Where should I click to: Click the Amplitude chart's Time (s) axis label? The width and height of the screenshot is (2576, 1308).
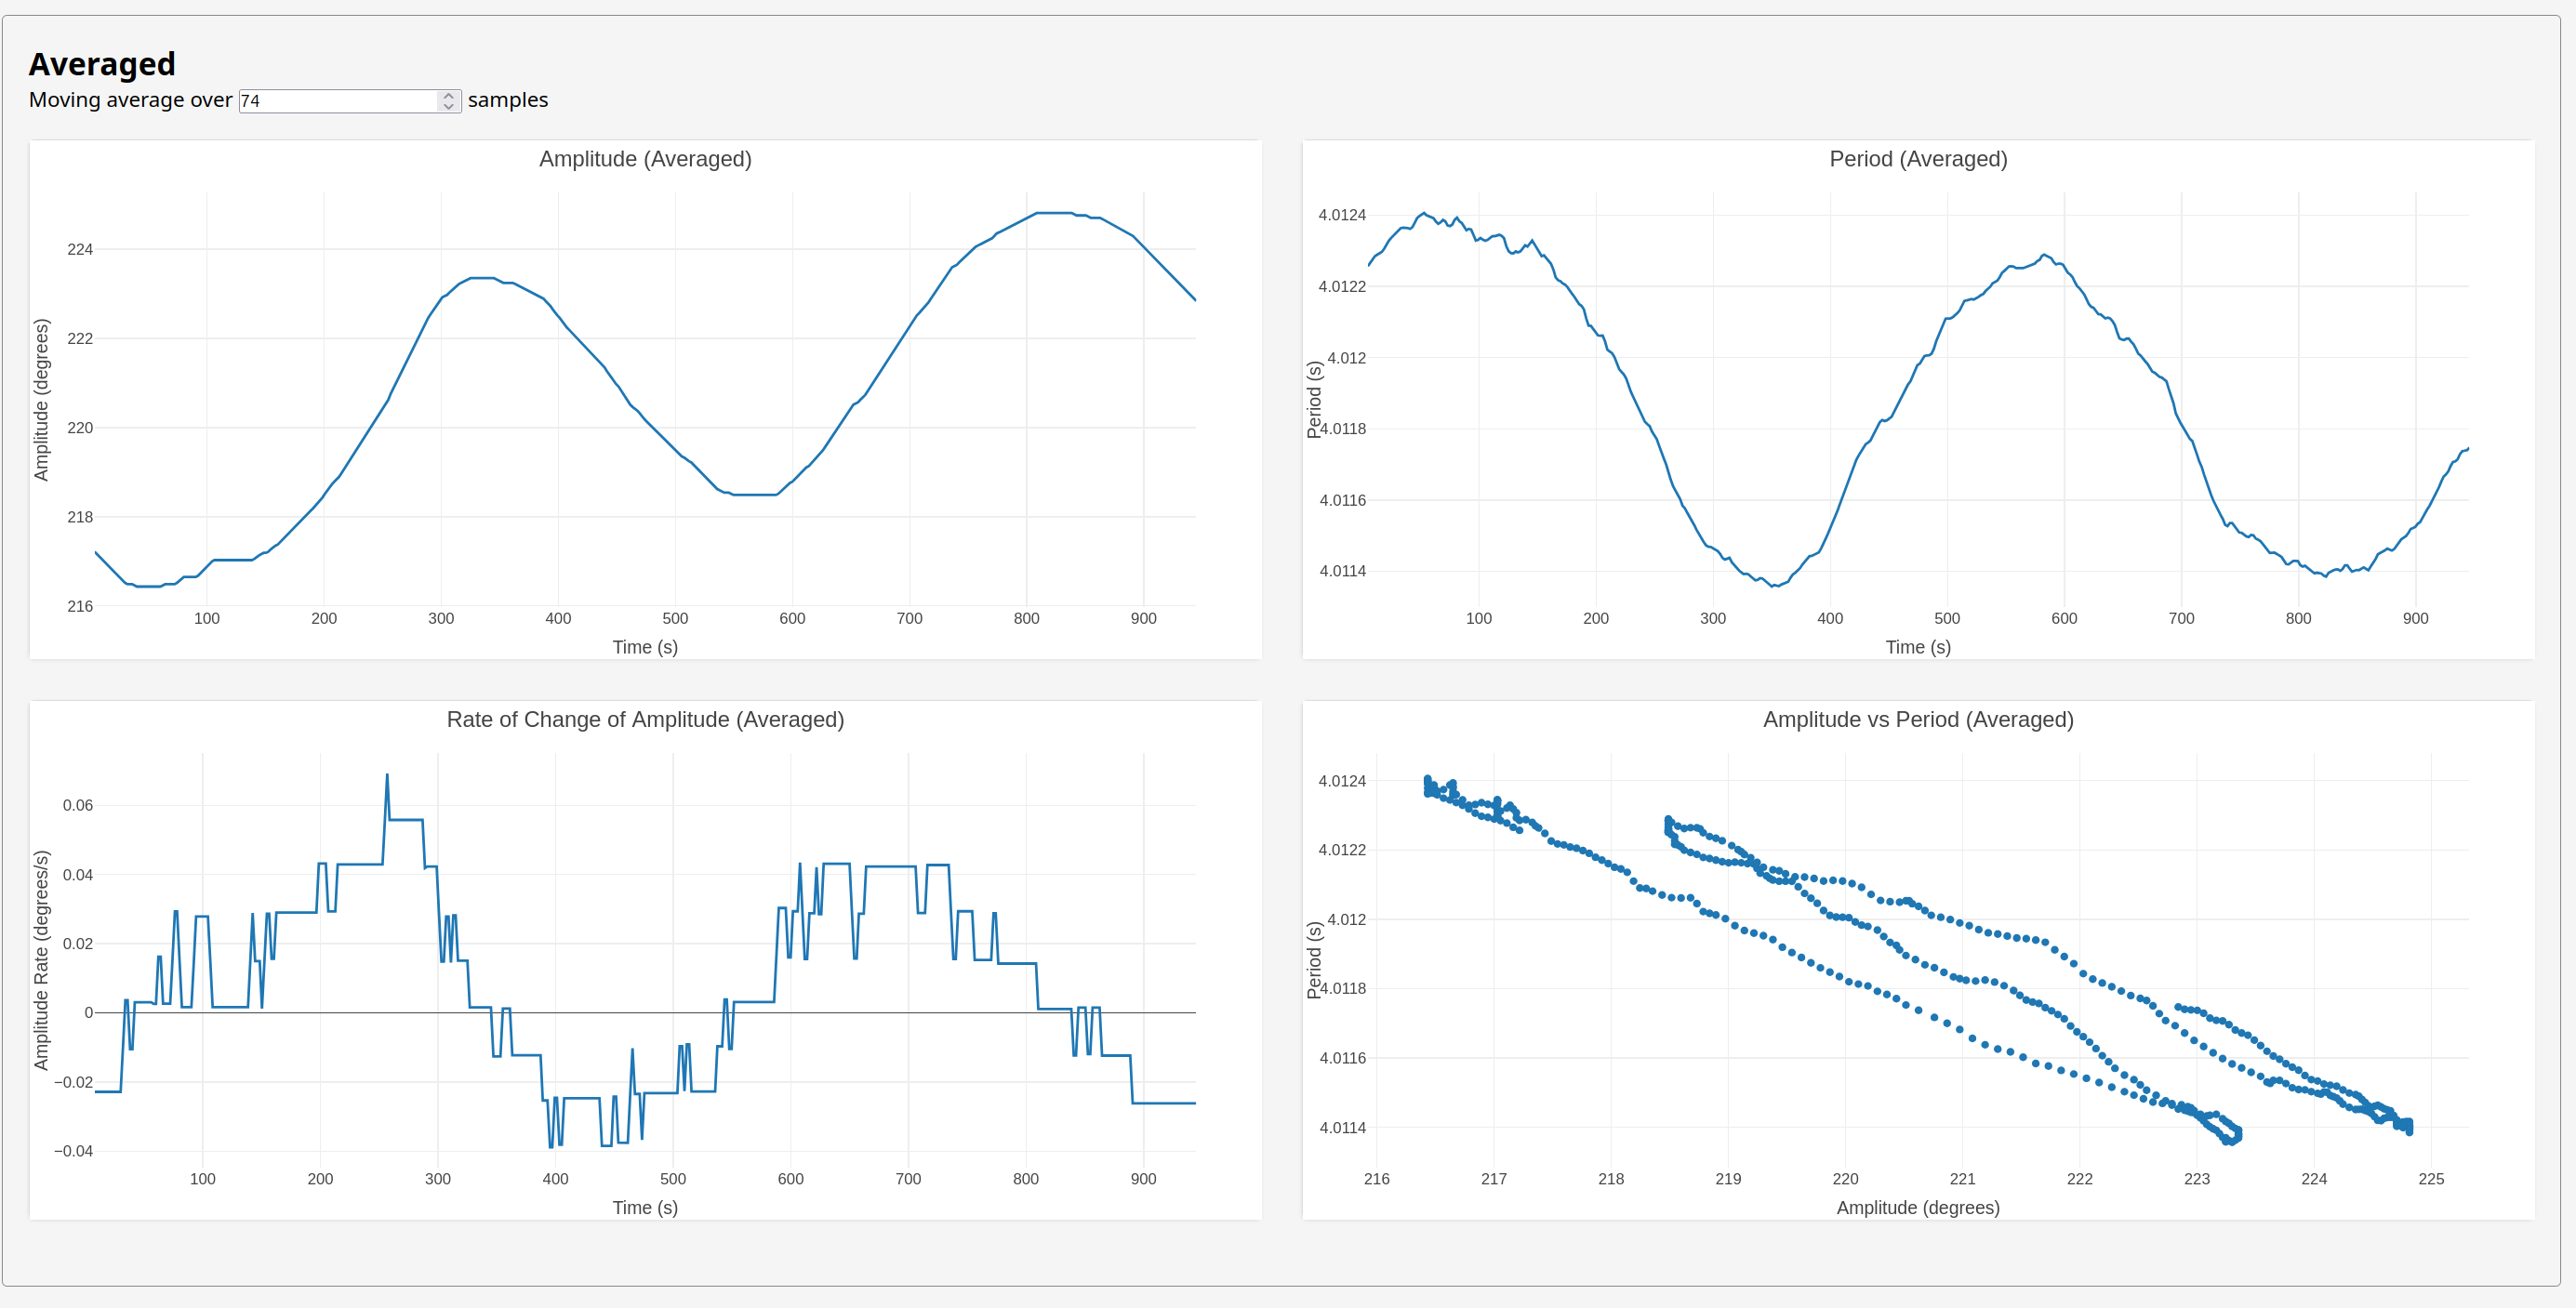pos(645,647)
